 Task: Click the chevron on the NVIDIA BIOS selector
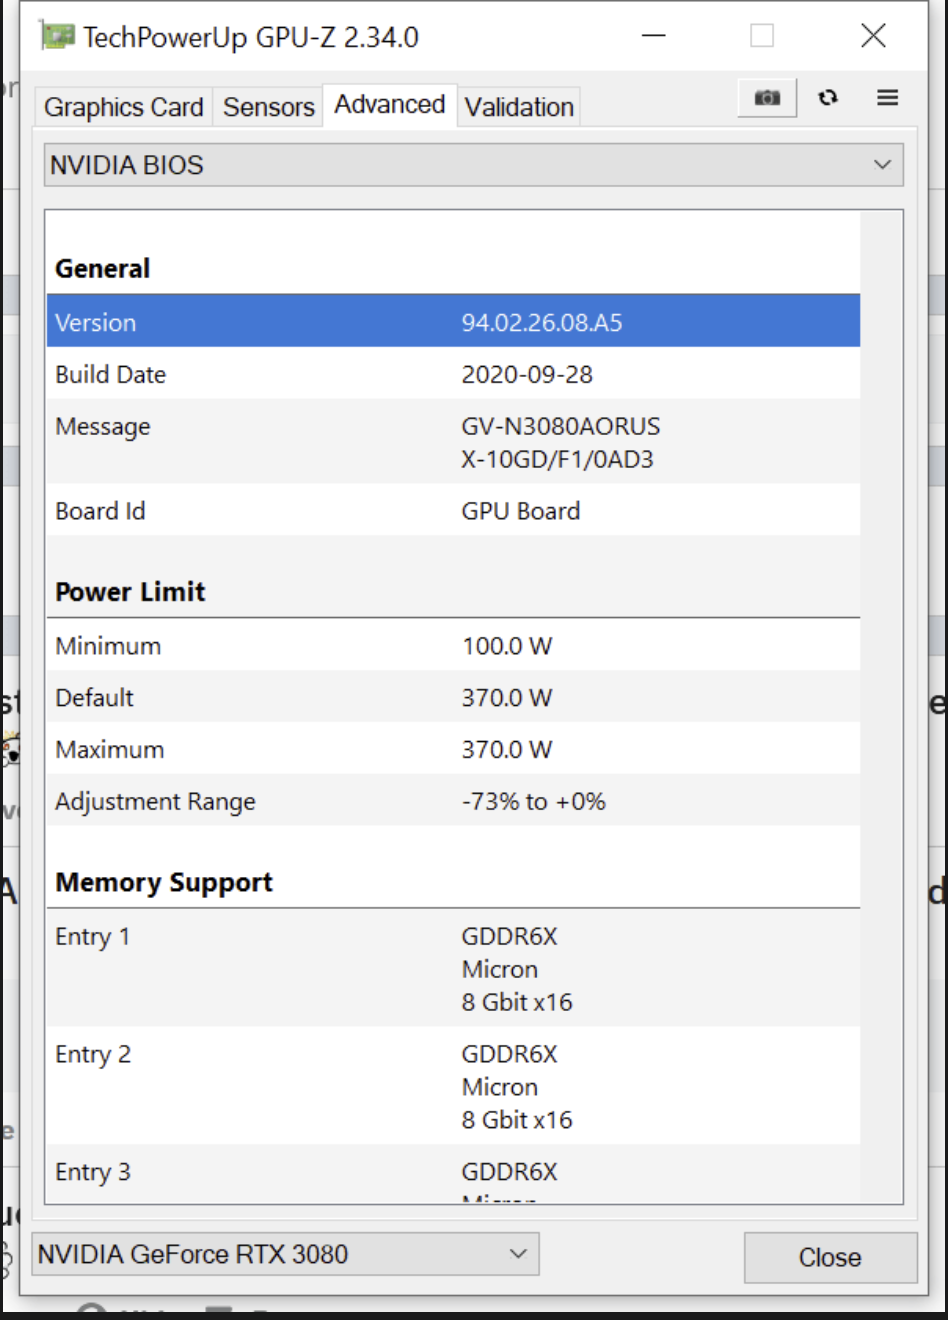point(882,164)
